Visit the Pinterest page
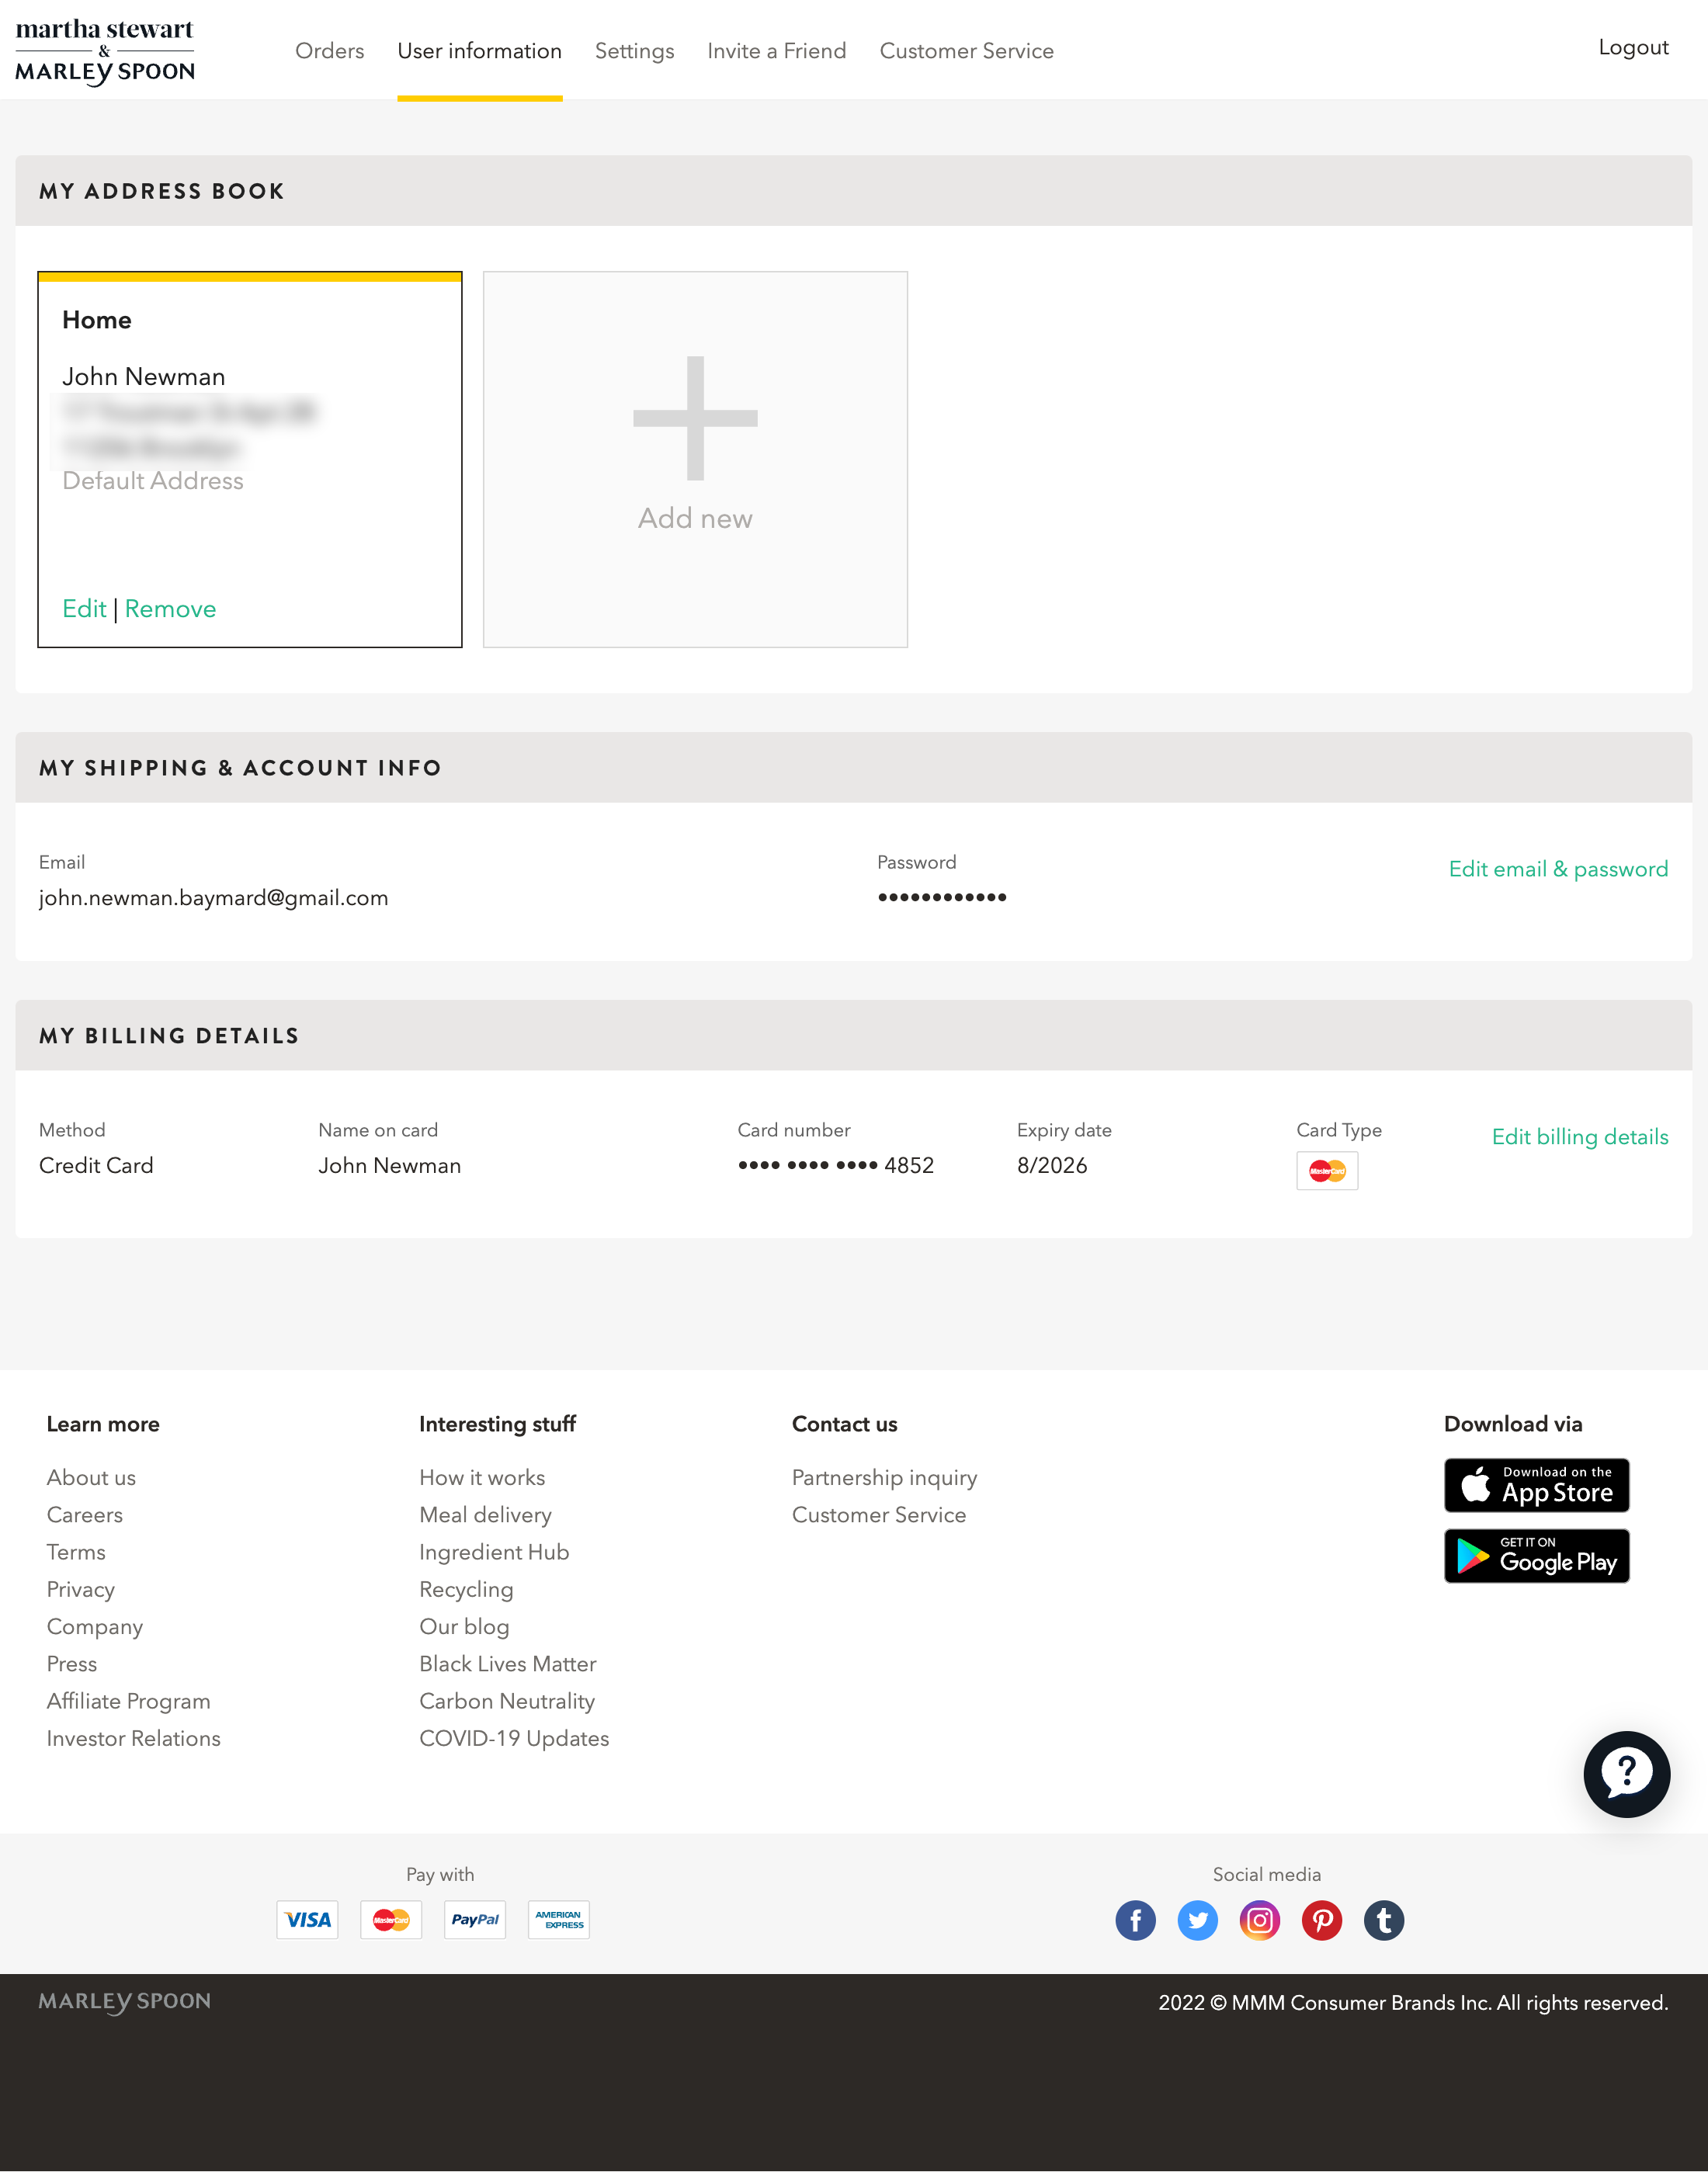The height and width of the screenshot is (2172, 1708). pos(1322,1920)
